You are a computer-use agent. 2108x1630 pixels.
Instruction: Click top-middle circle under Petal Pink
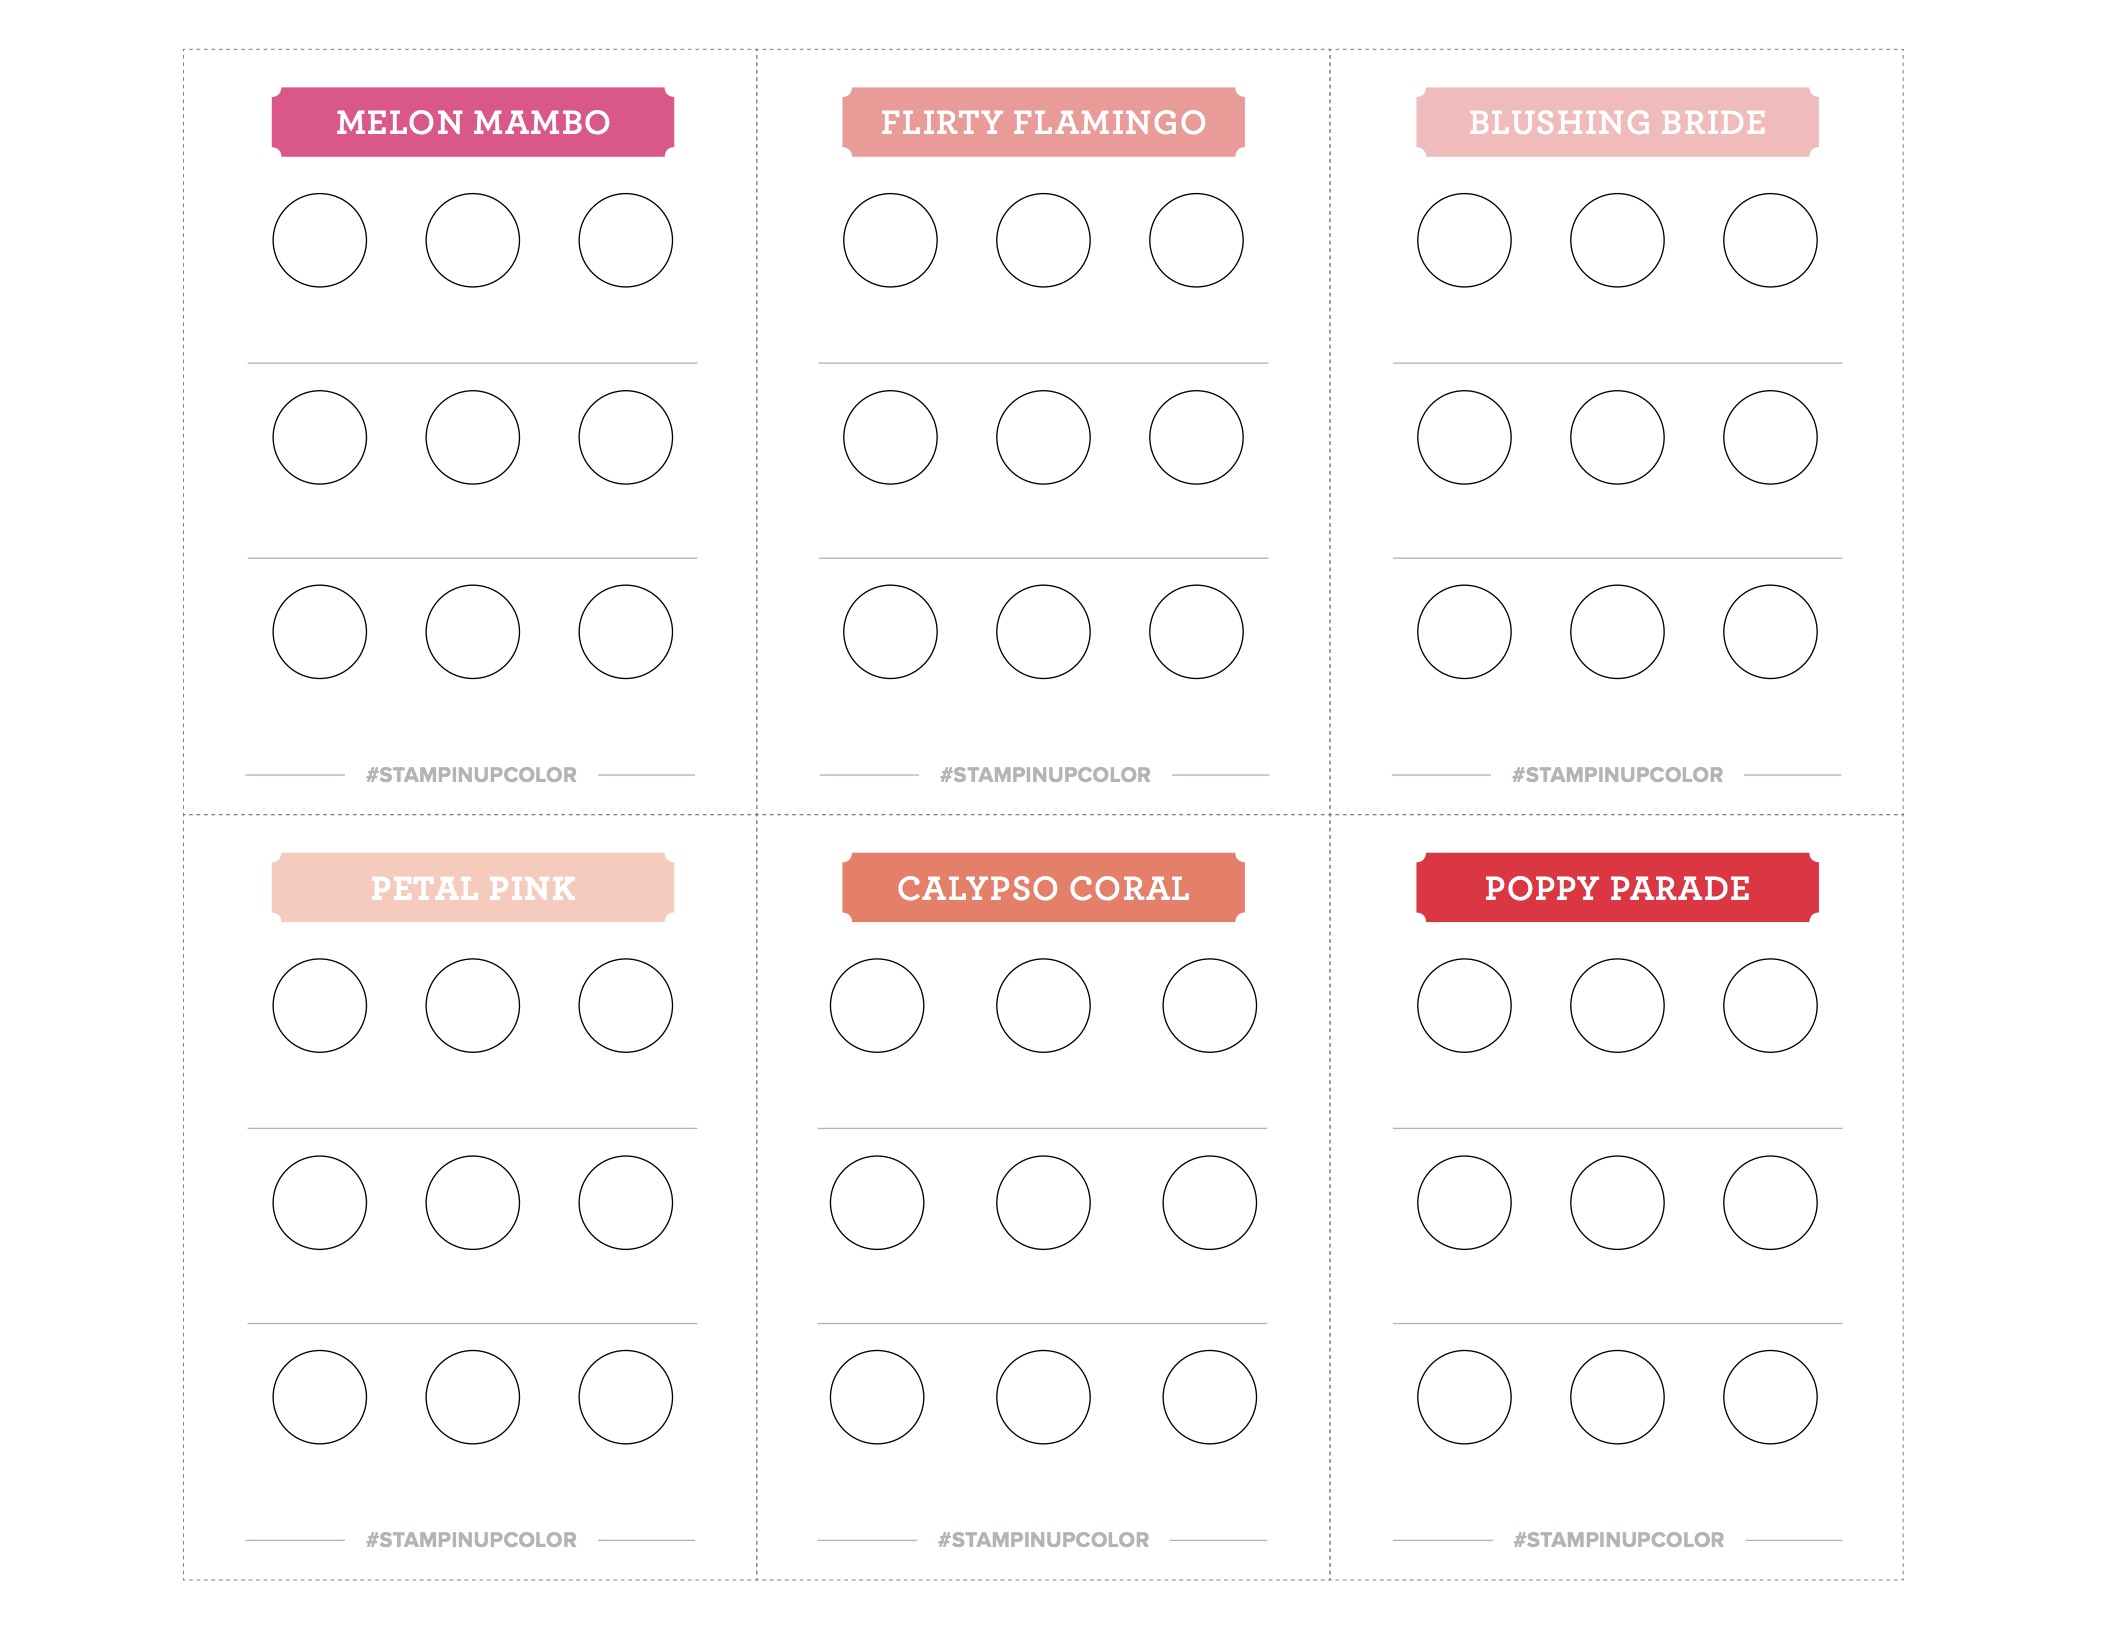pyautogui.click(x=473, y=1005)
